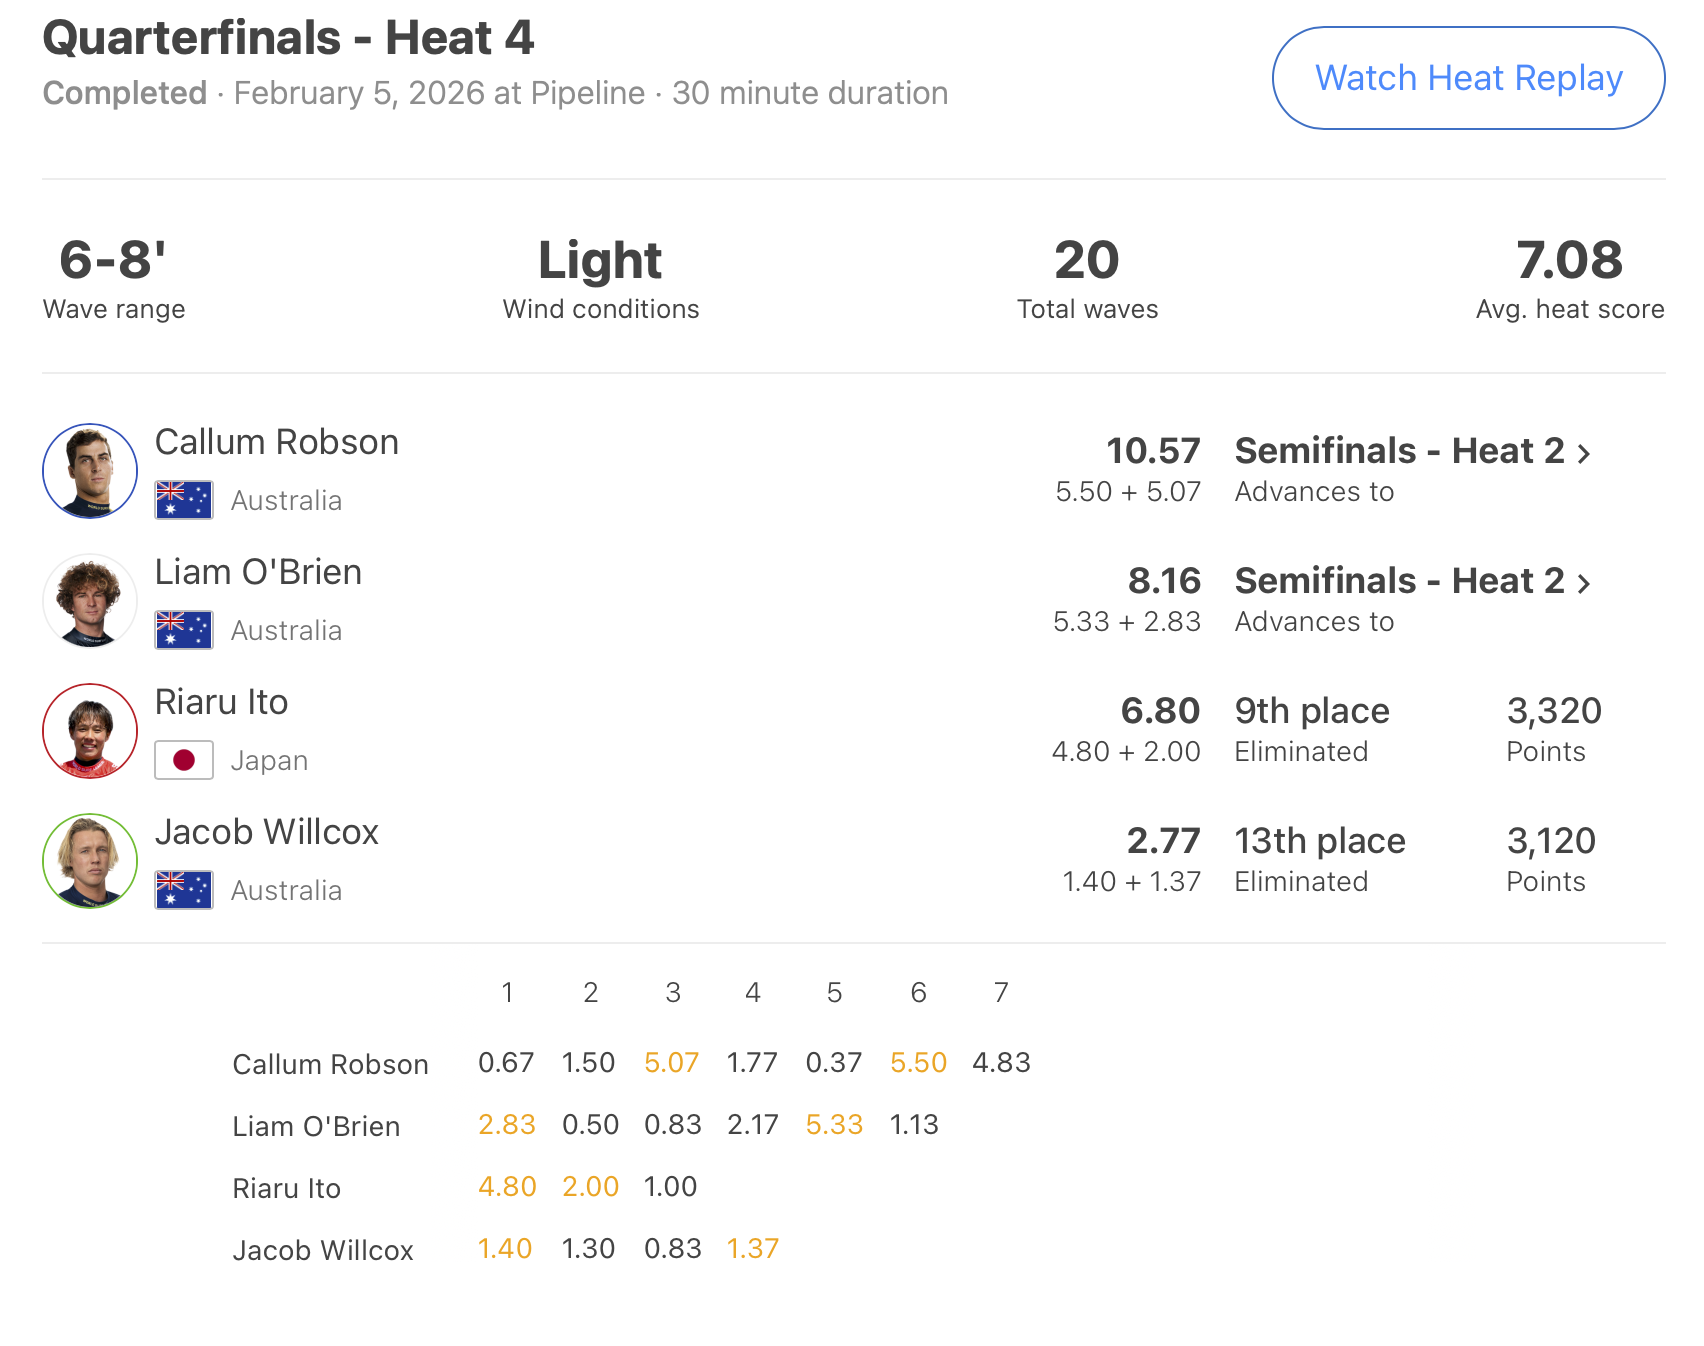
Task: Click the Watch Heat Replay button
Action: 1467,78
